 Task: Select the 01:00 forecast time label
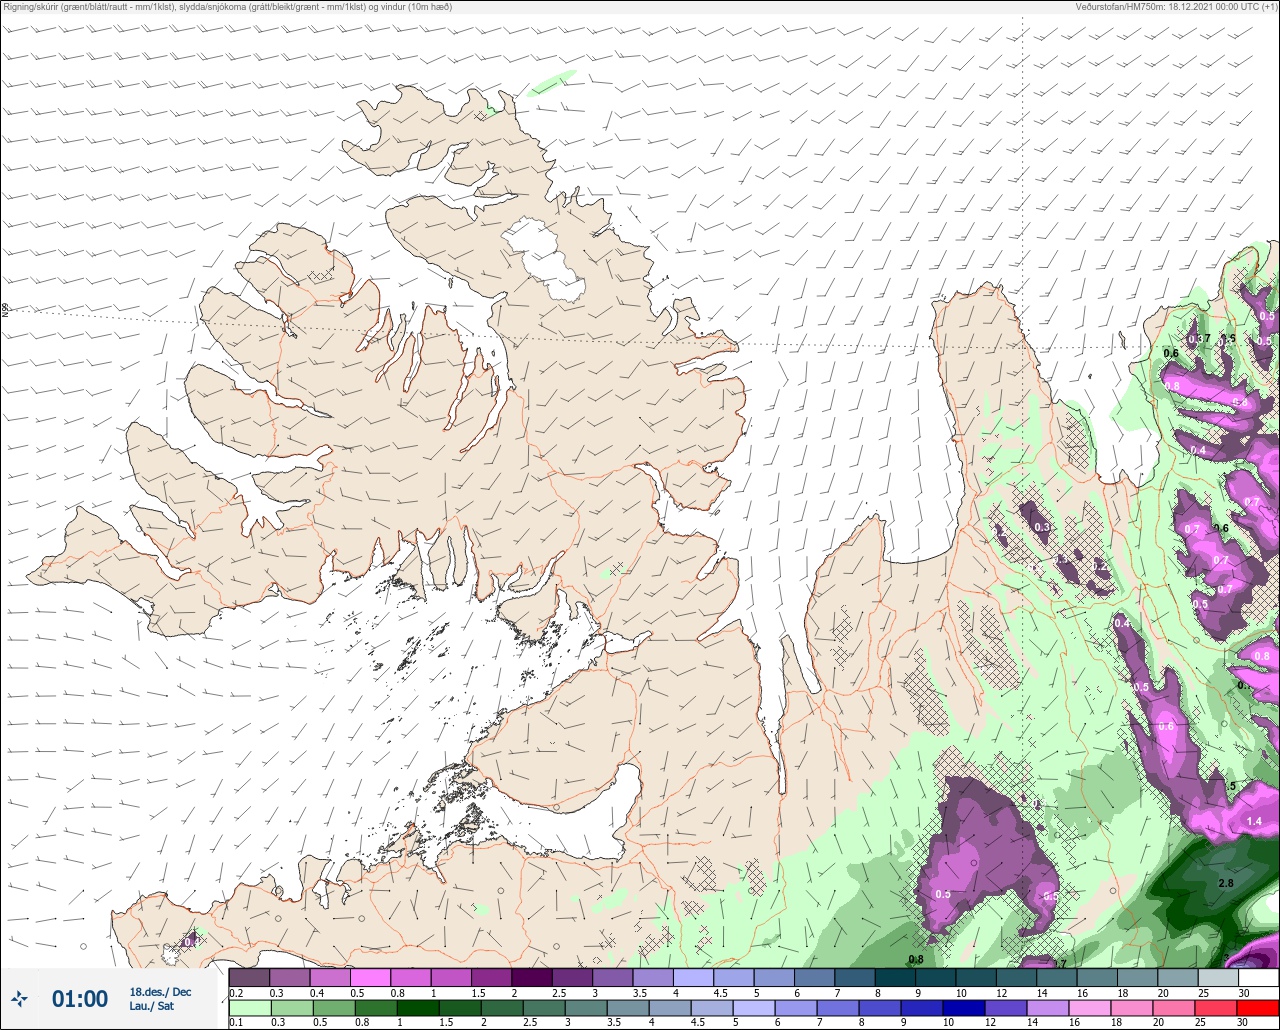(80, 999)
